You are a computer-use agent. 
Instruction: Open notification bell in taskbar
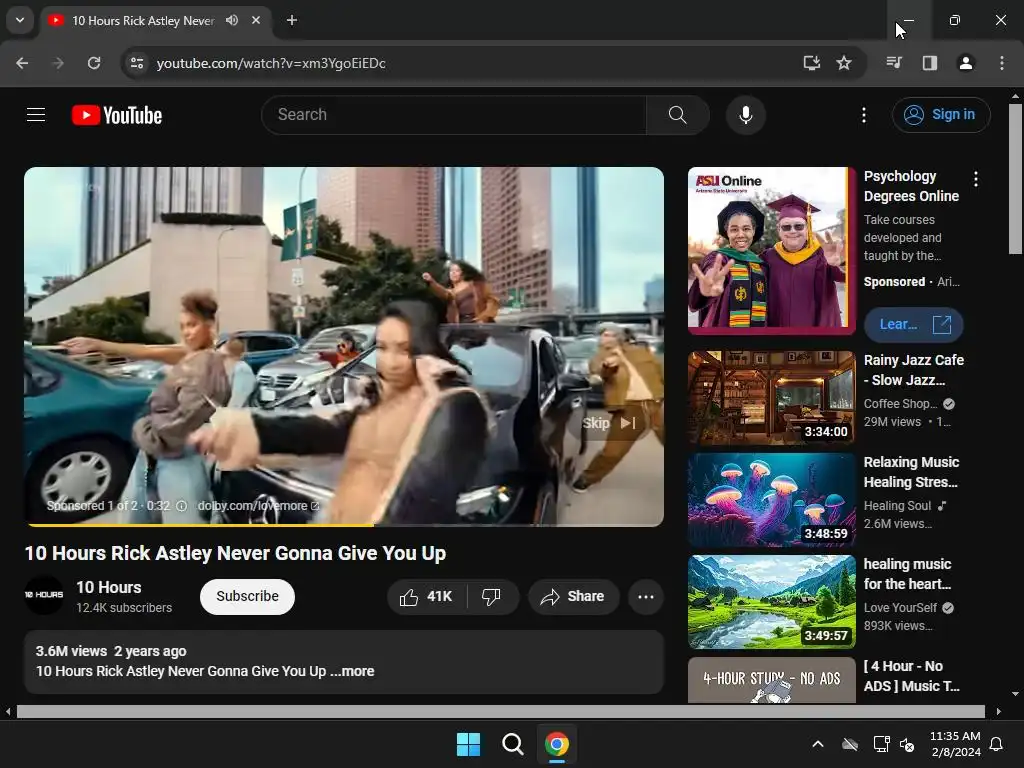[997, 744]
